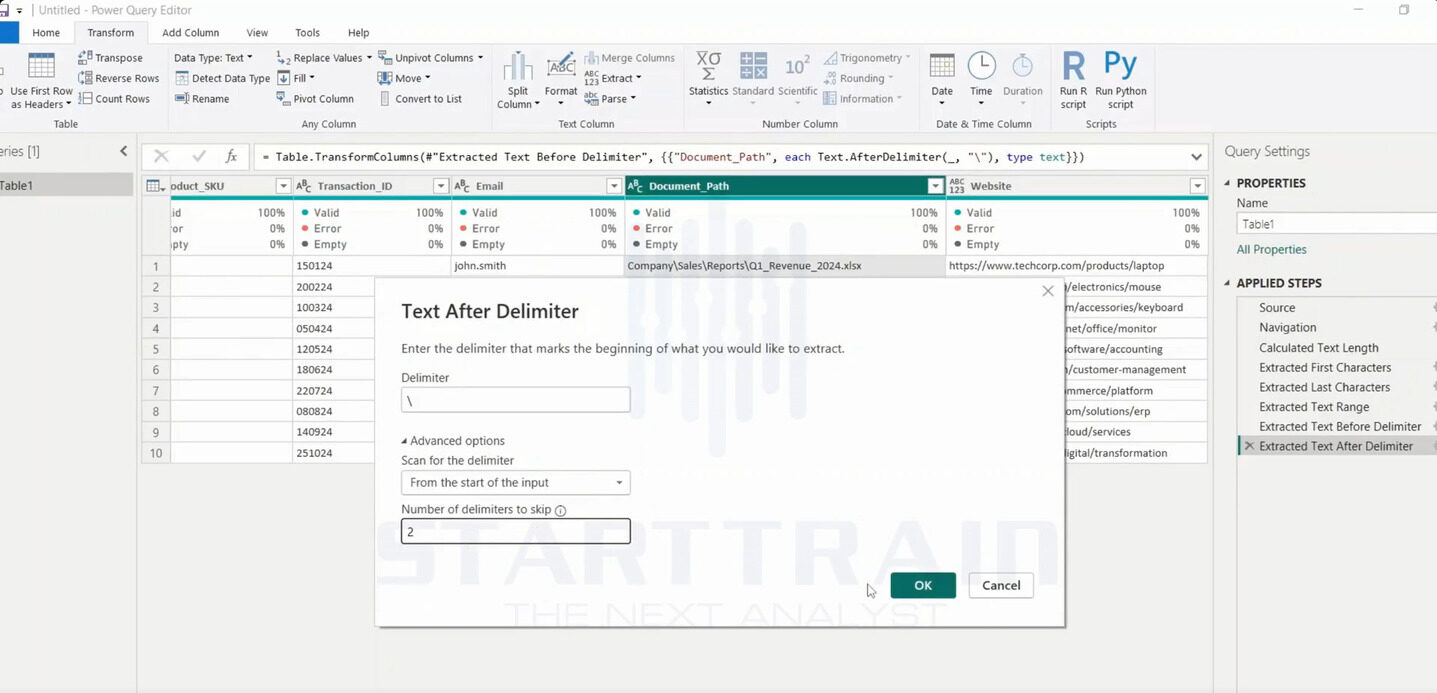1437x693 pixels.
Task: Open Use First Row as Headers
Action: tap(41, 81)
